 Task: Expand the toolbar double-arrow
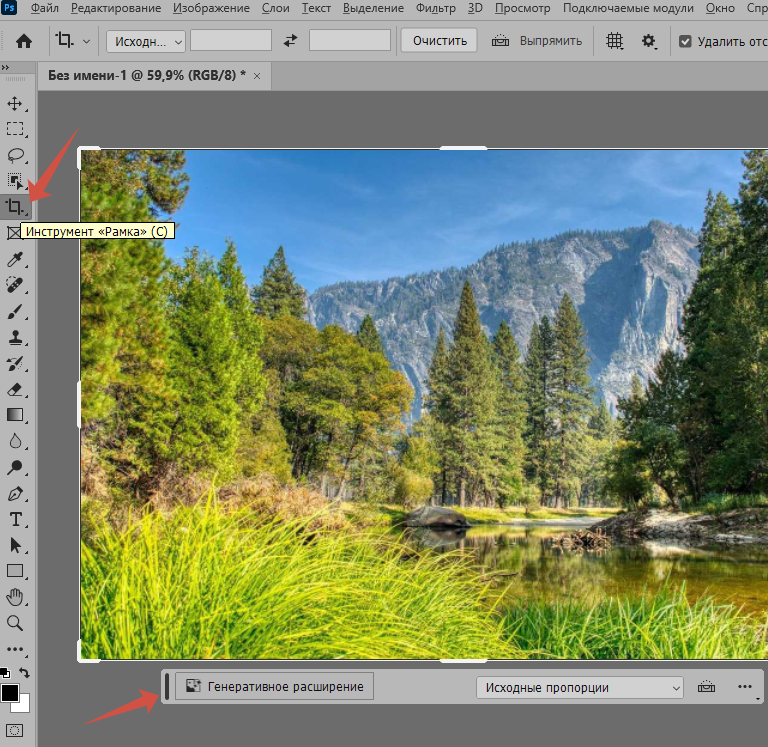click(x=5, y=68)
